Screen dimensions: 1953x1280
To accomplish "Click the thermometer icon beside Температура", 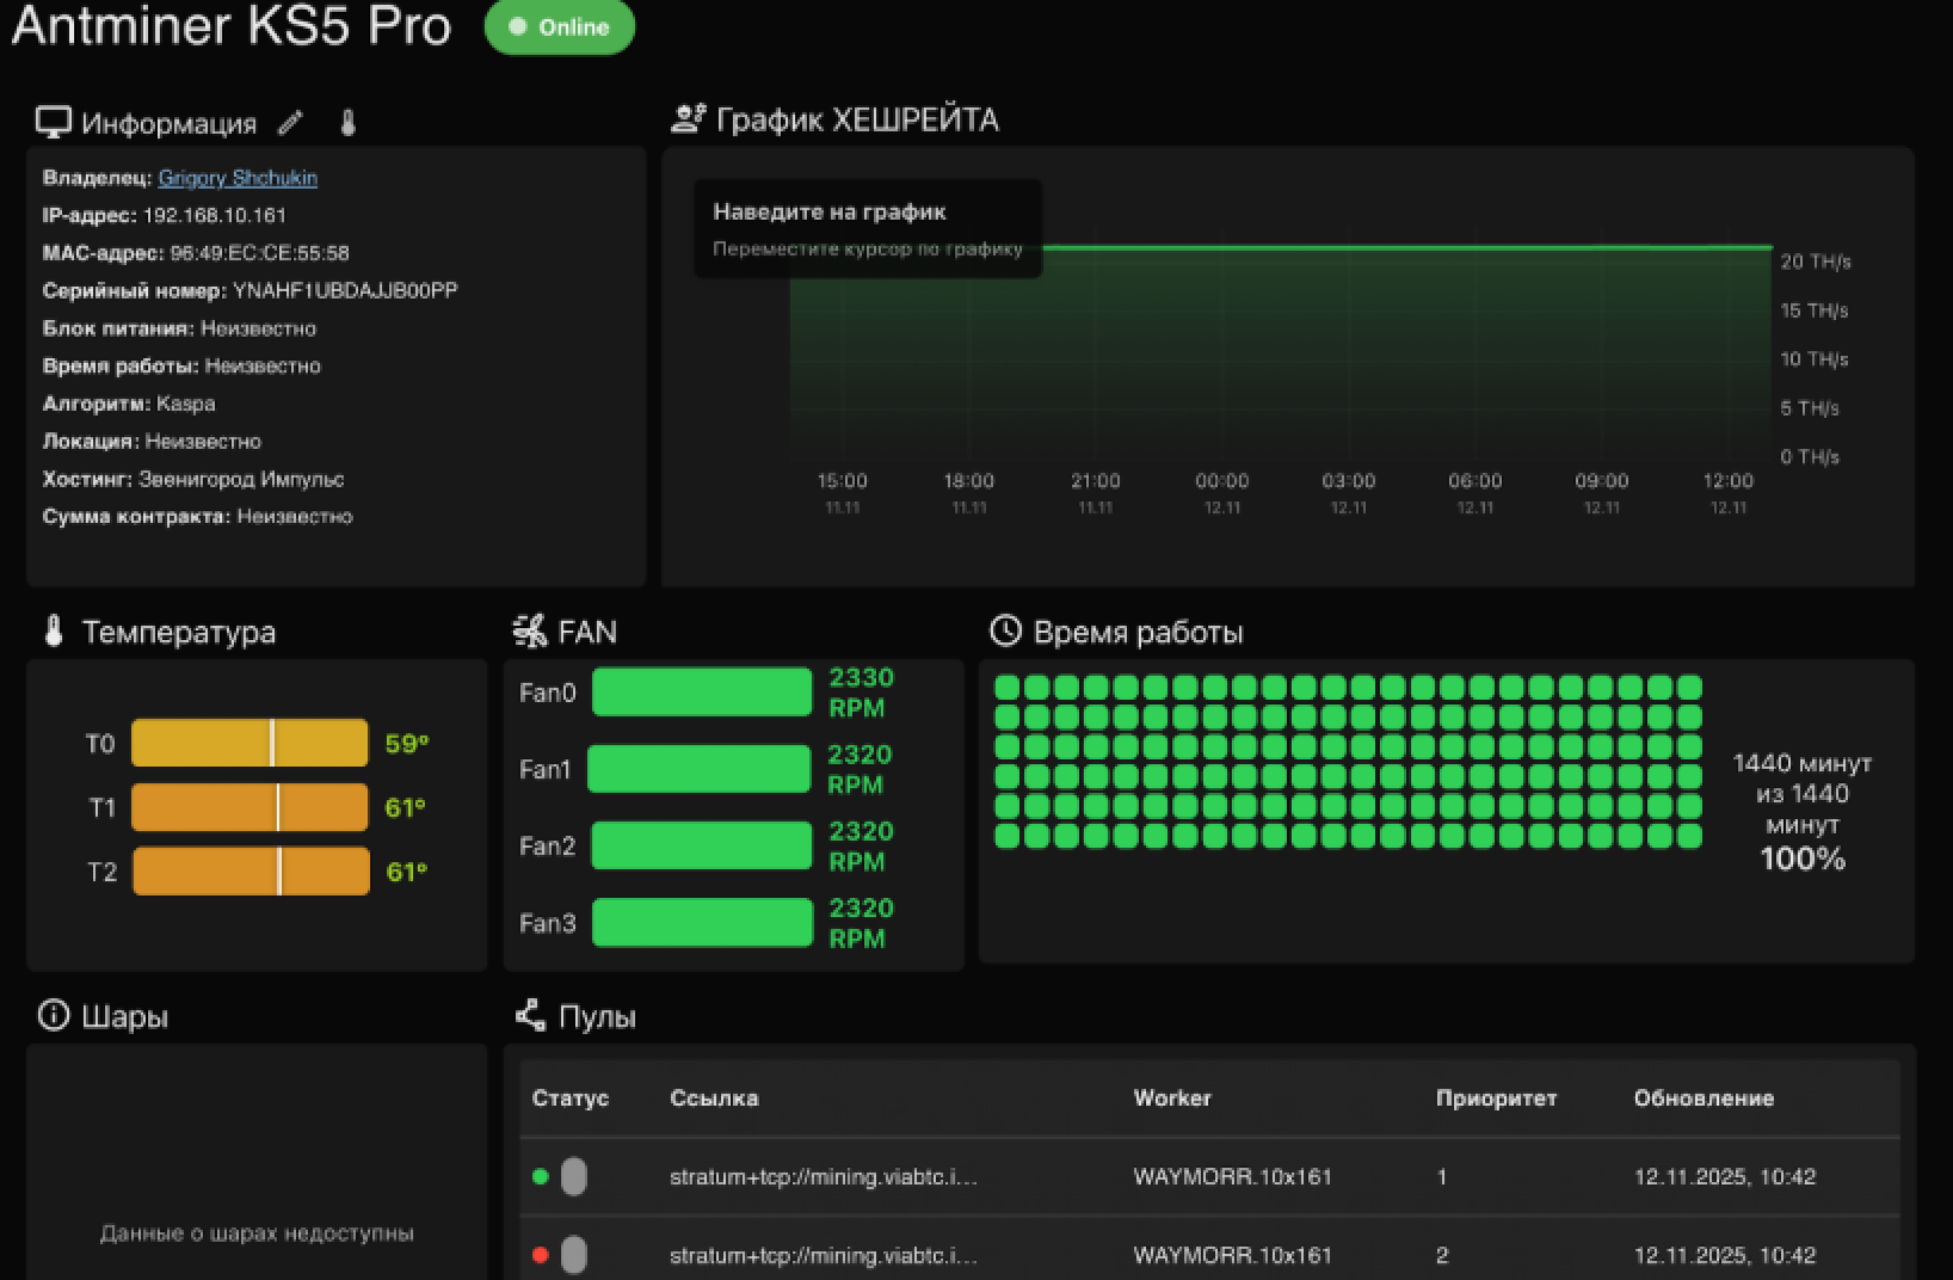I will click(54, 631).
